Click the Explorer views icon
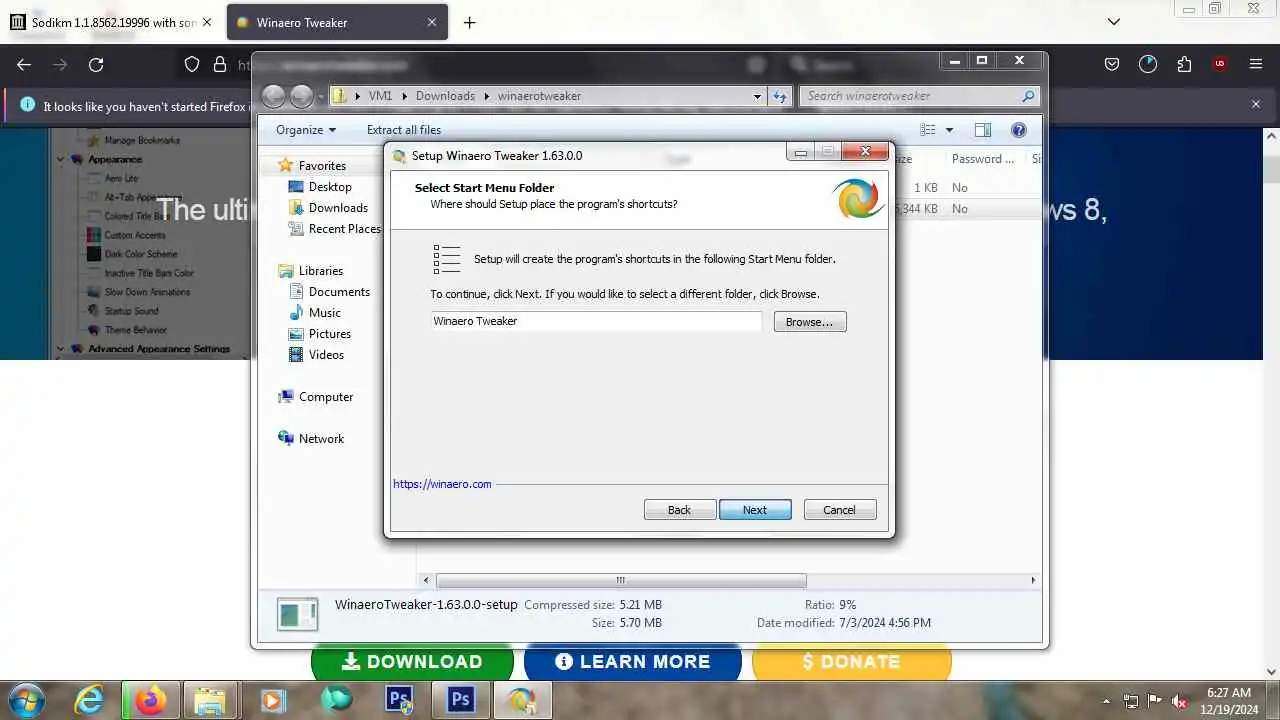The height and width of the screenshot is (720, 1280). [x=928, y=130]
